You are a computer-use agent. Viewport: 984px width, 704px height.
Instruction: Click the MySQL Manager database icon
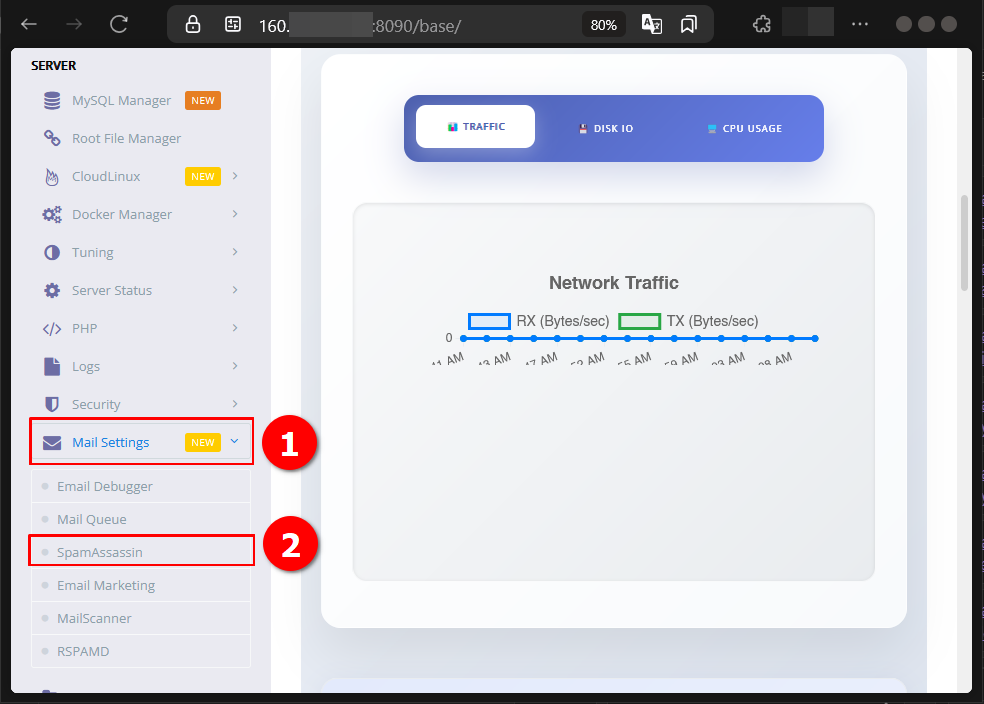(52, 100)
